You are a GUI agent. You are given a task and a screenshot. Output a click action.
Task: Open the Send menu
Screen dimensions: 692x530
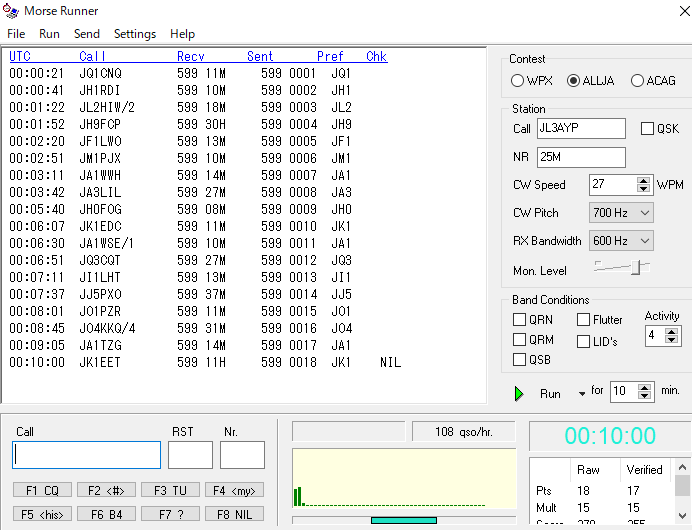[x=86, y=34]
